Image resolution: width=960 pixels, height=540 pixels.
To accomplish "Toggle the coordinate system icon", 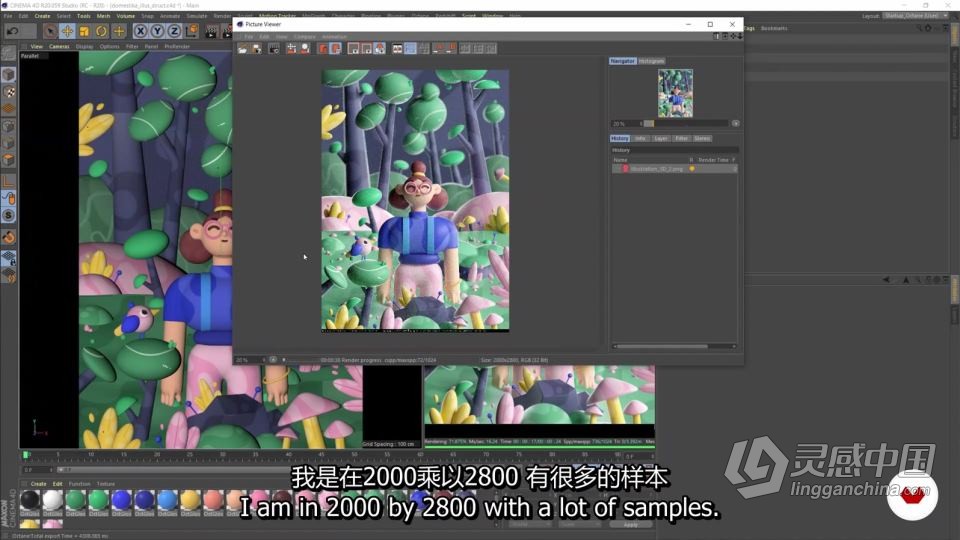I will click(x=192, y=31).
